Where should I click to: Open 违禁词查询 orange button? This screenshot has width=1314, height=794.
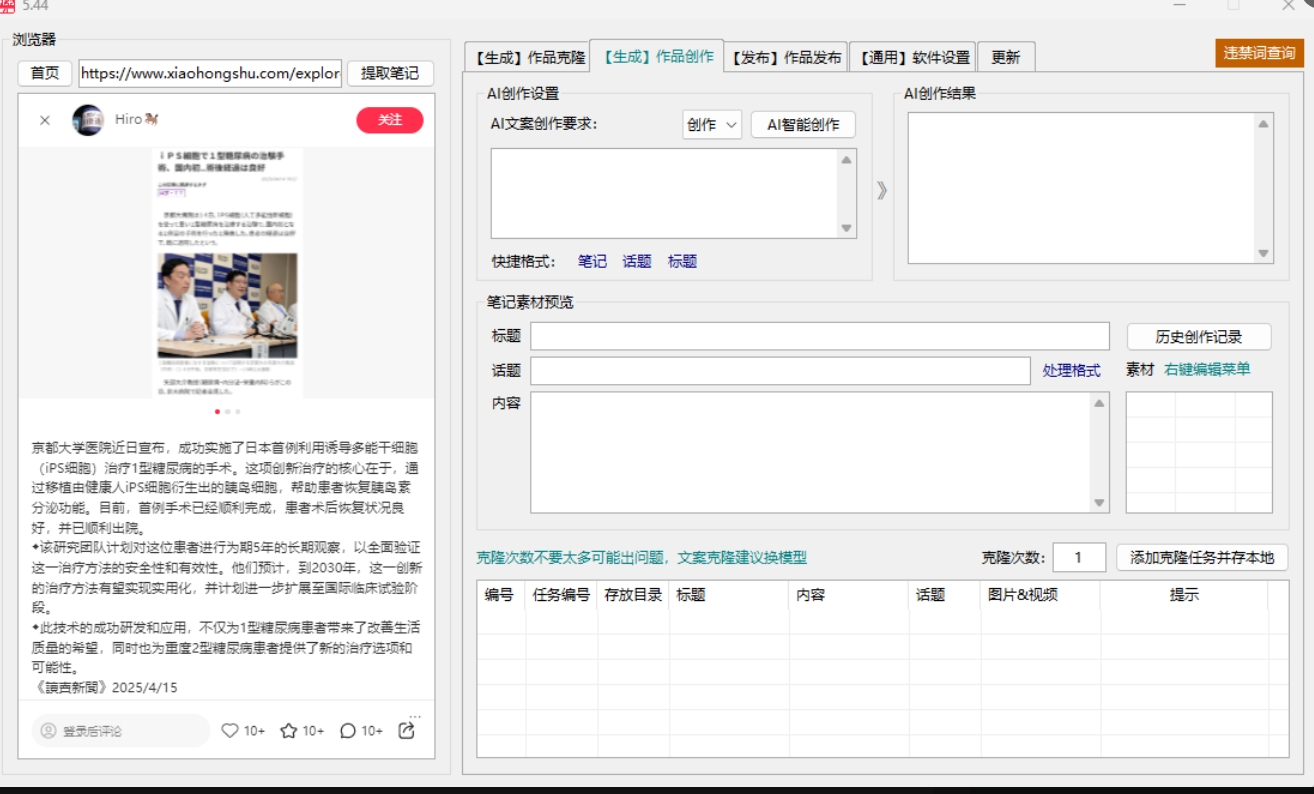1259,53
